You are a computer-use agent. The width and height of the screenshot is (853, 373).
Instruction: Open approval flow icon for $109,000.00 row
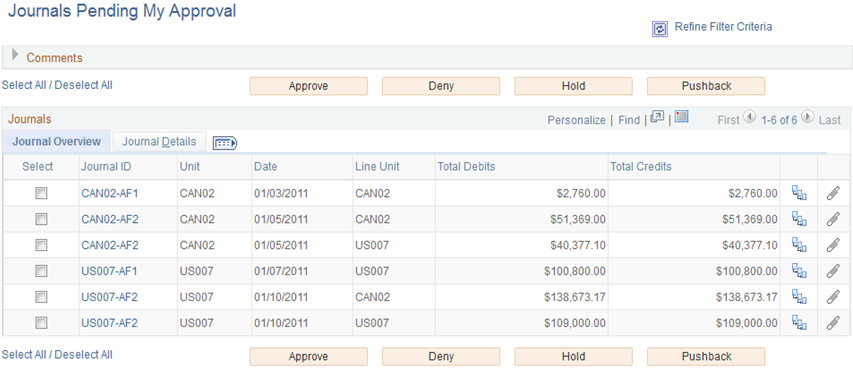(799, 323)
